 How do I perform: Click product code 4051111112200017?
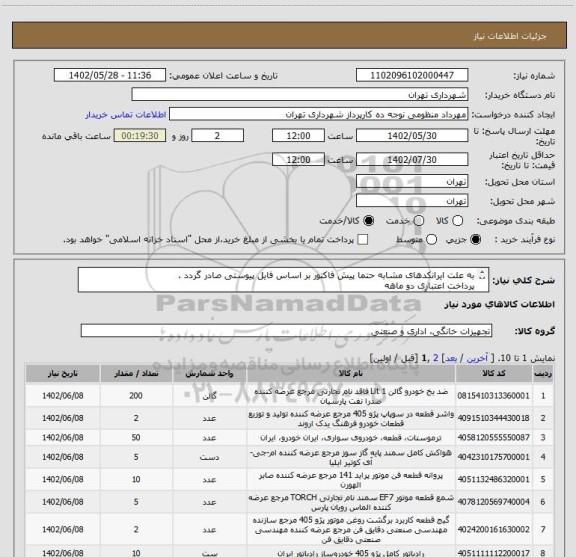[493, 553]
